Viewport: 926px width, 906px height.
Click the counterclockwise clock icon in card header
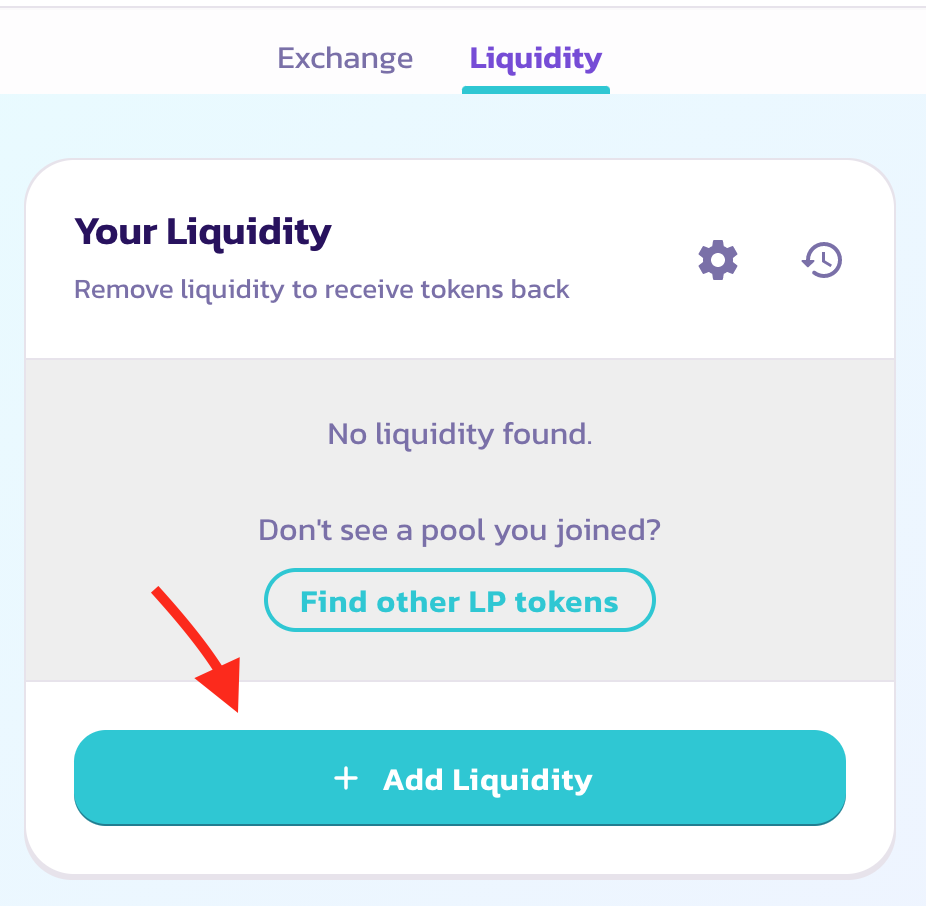coord(822,261)
